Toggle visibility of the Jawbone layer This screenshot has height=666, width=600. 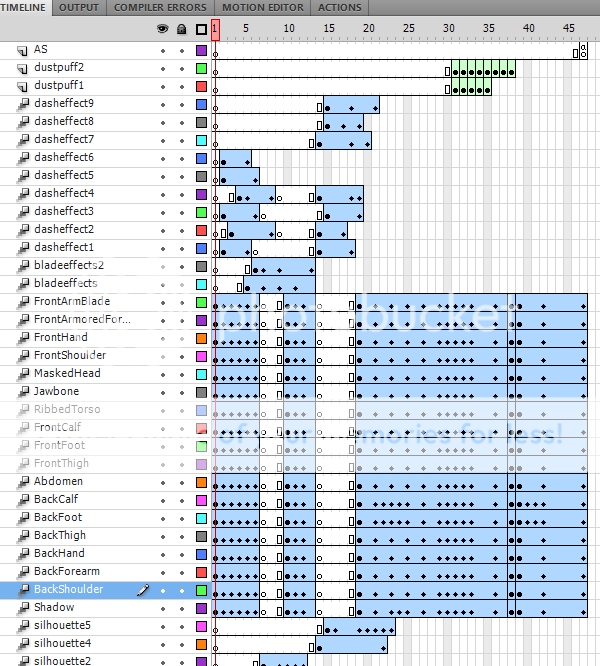163,391
